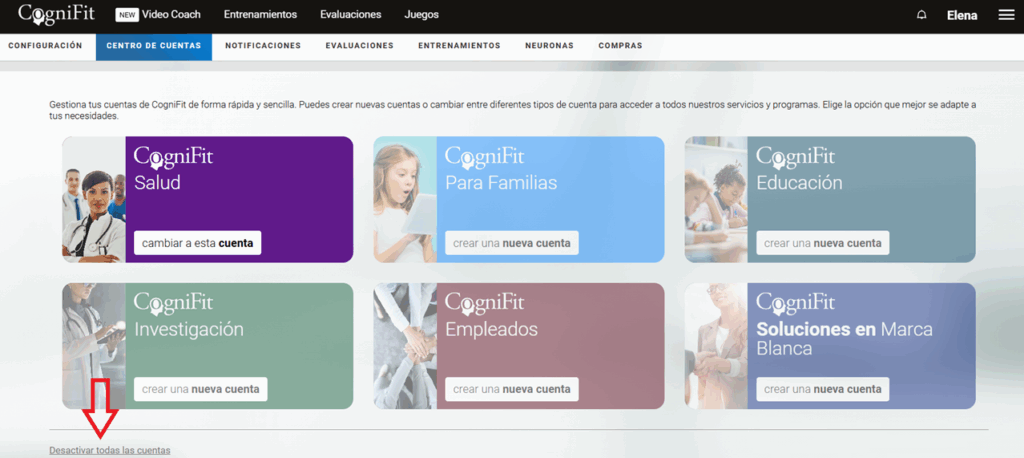Open Juegos in top navigation
The height and width of the screenshot is (458, 1024).
(421, 15)
